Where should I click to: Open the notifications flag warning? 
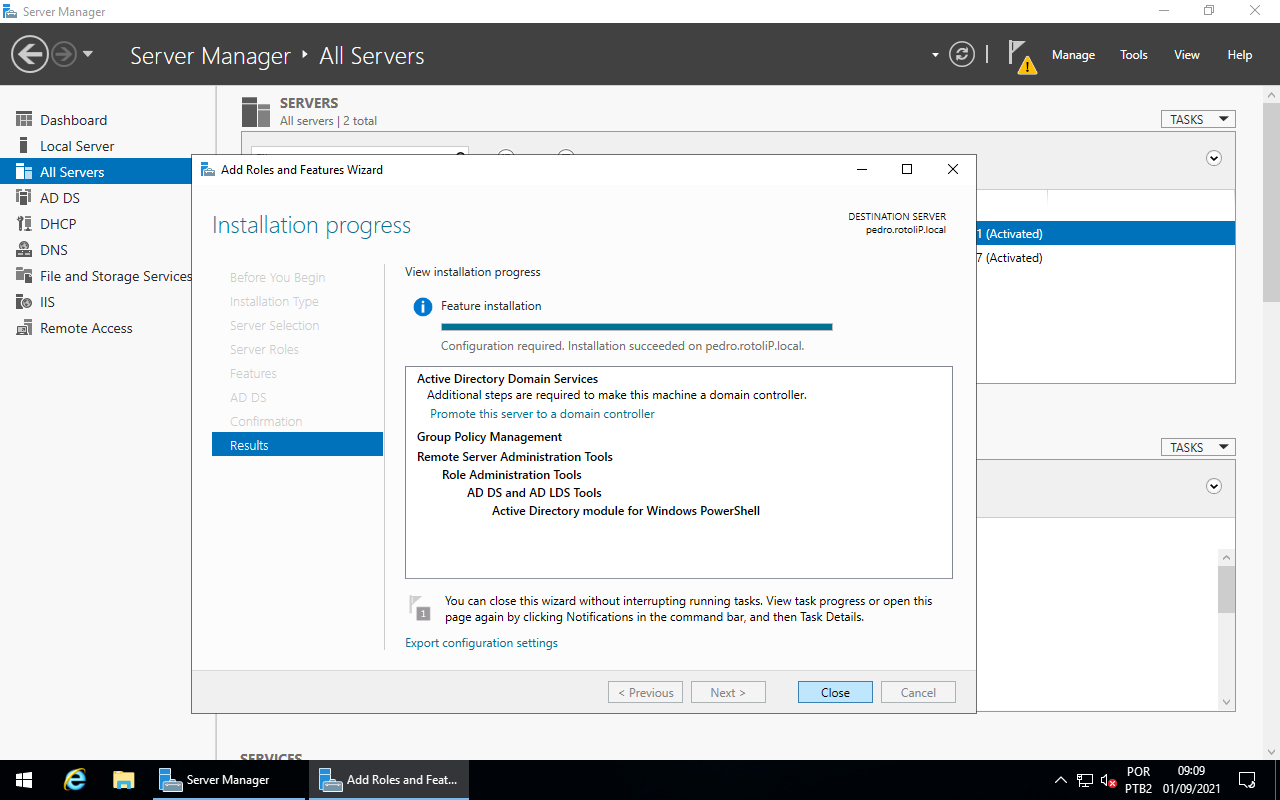pos(1021,57)
